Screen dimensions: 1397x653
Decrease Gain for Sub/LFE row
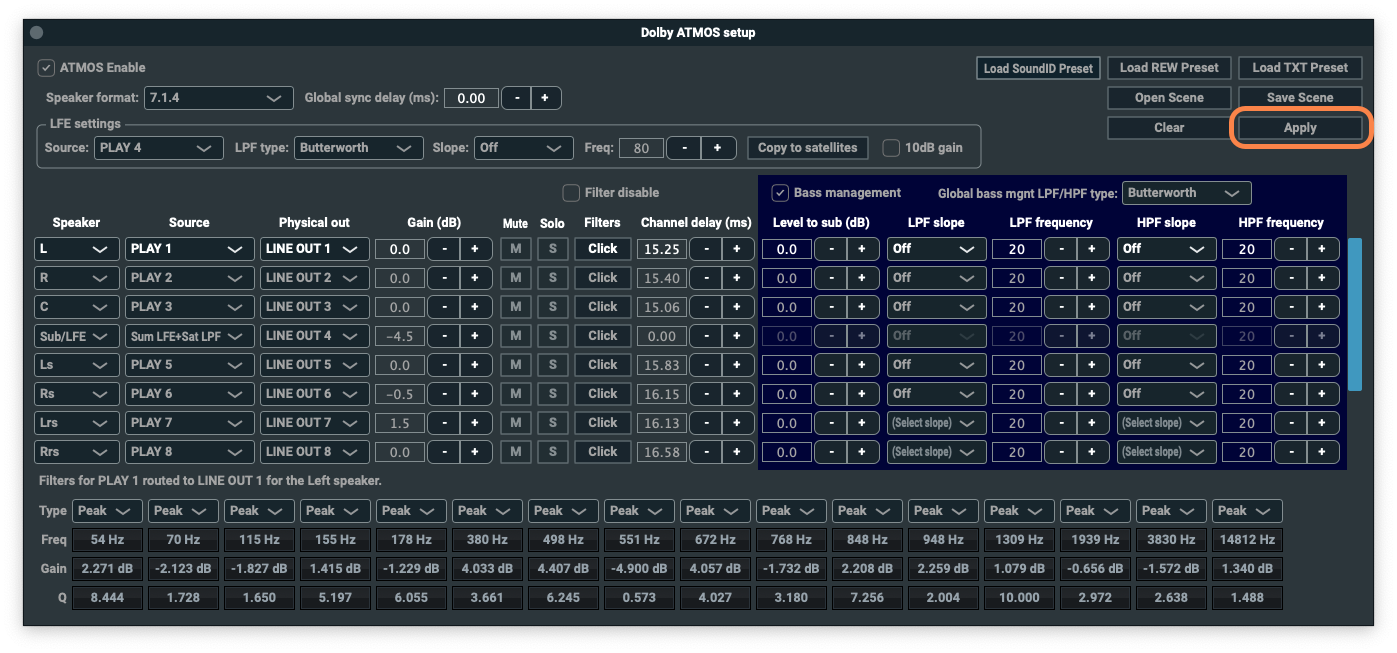[444, 336]
